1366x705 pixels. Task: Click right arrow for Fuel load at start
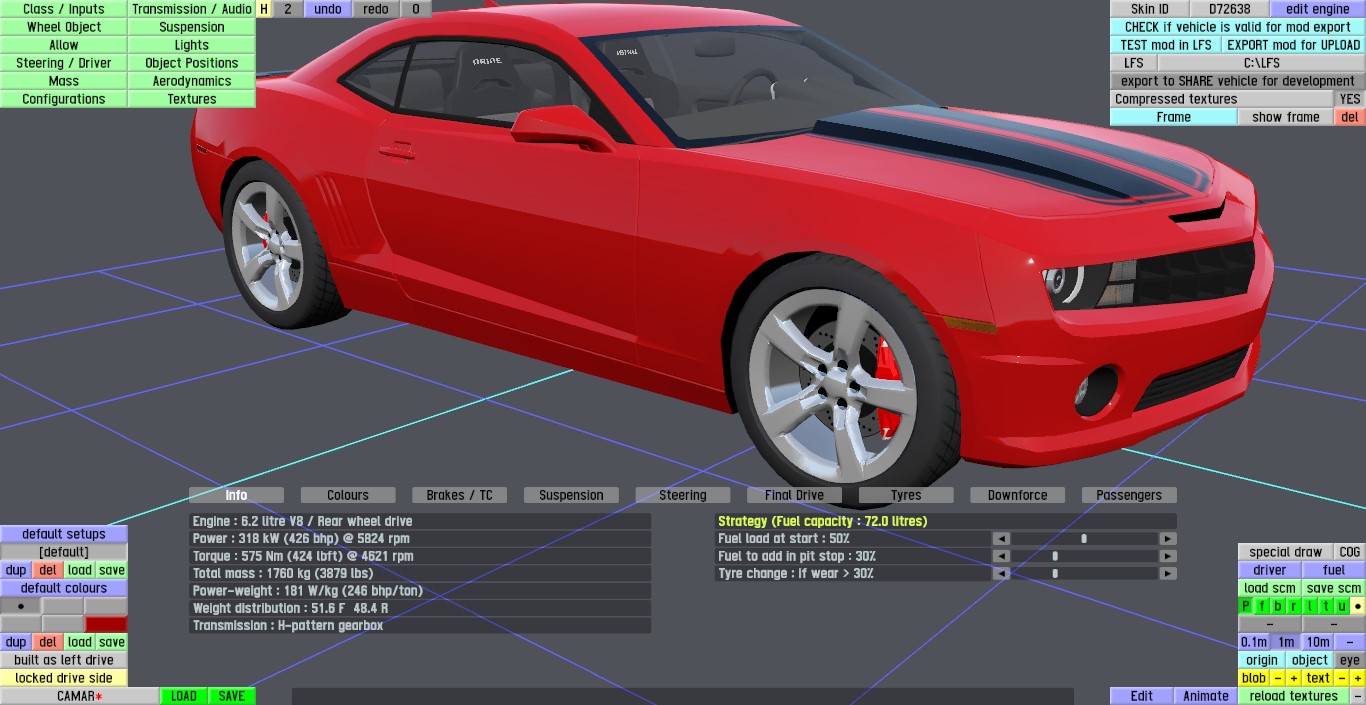point(1167,538)
